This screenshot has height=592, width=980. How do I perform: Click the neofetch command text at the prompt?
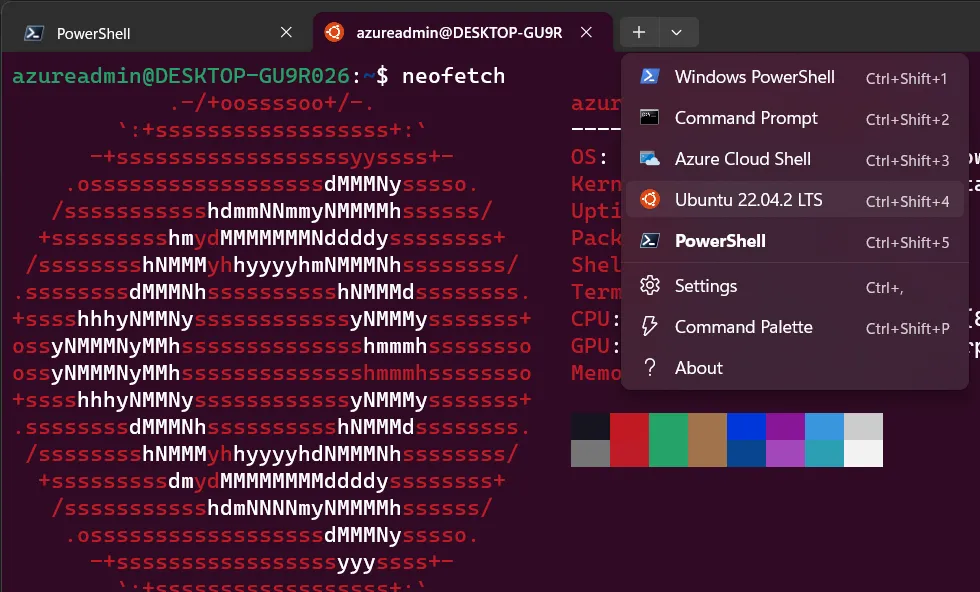point(453,76)
